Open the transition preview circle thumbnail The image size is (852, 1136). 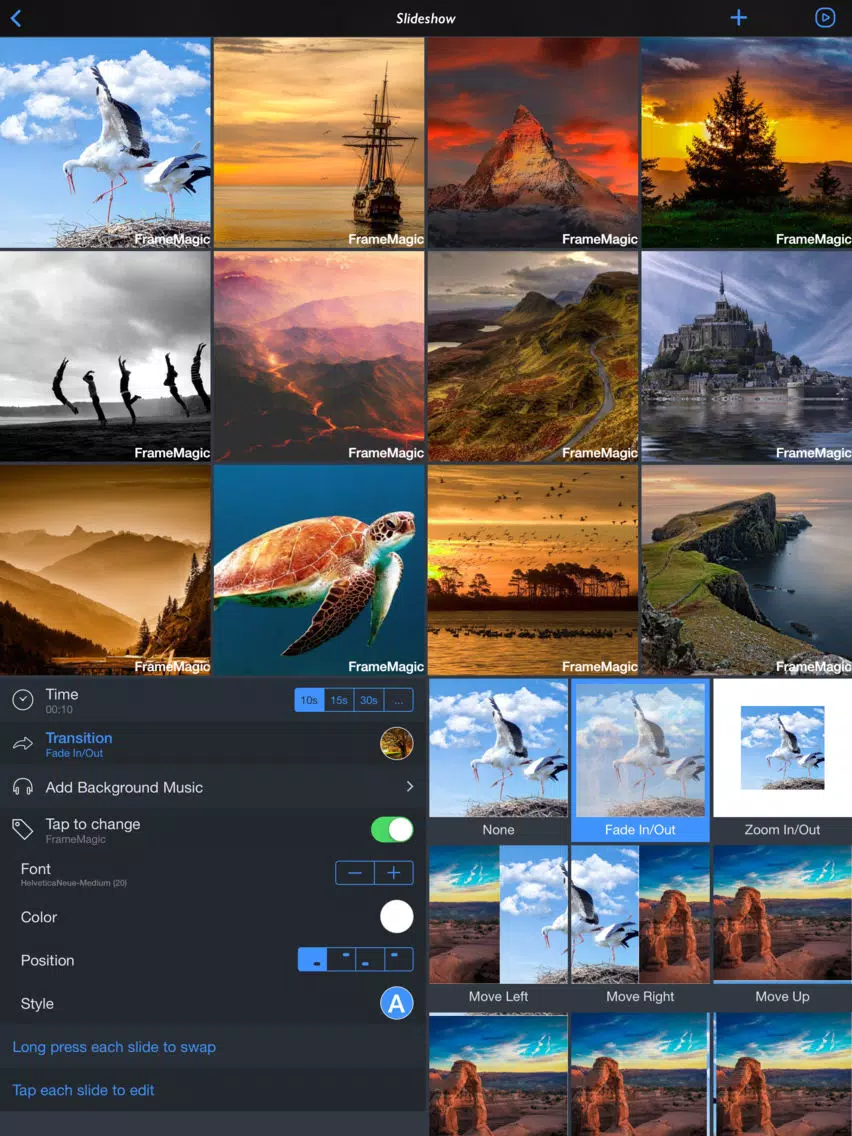click(x=396, y=743)
